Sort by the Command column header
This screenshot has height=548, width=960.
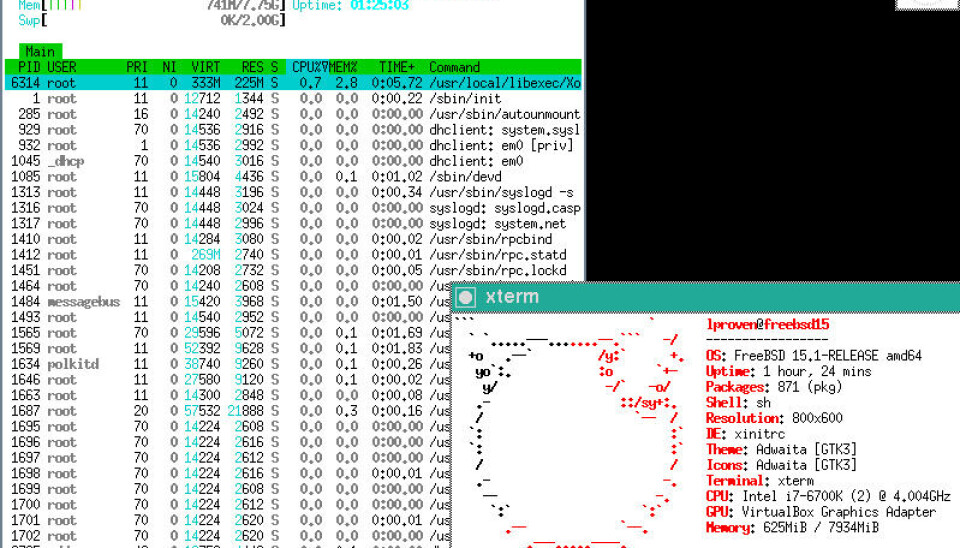(454, 67)
